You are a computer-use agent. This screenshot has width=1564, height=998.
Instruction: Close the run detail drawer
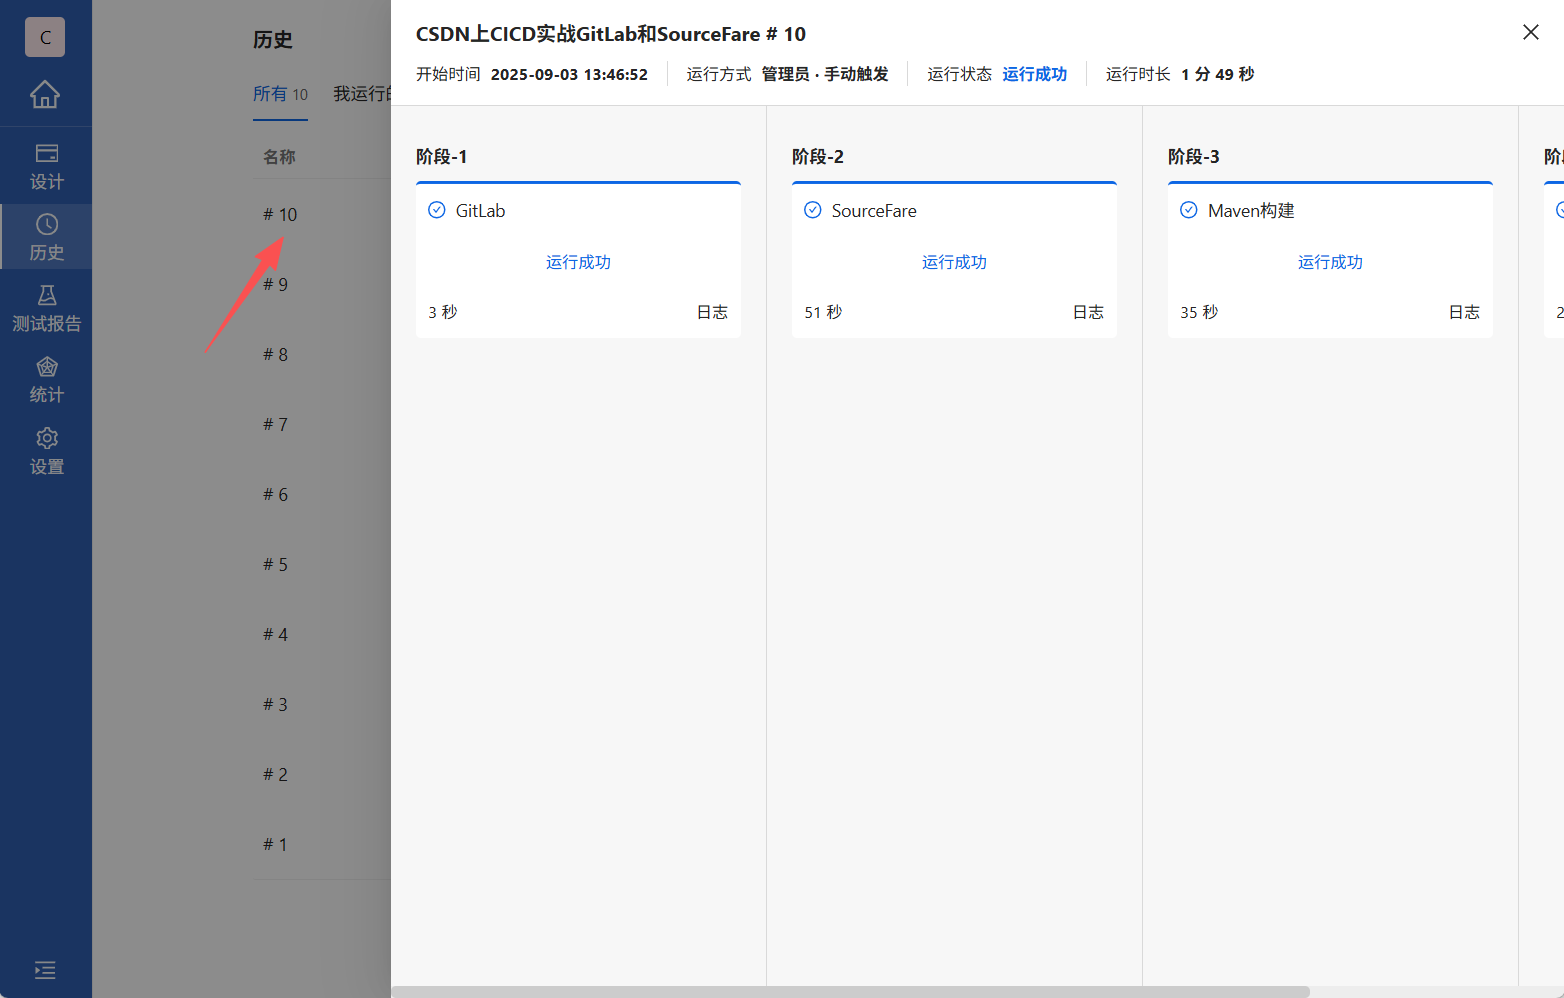coord(1530,32)
